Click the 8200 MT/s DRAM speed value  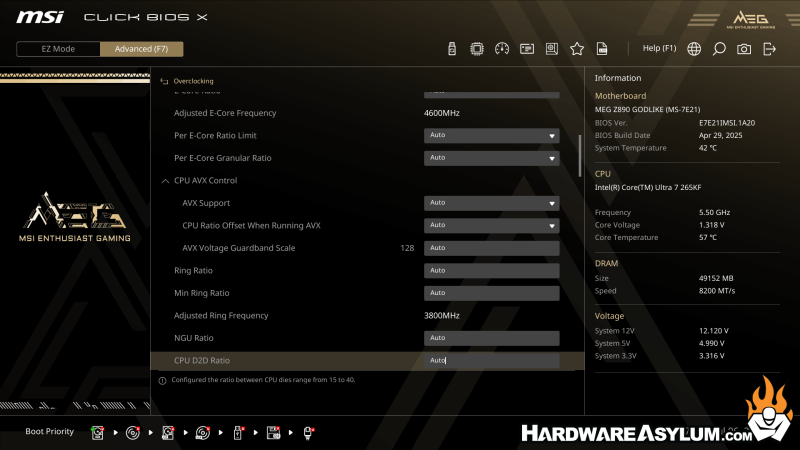(717, 291)
